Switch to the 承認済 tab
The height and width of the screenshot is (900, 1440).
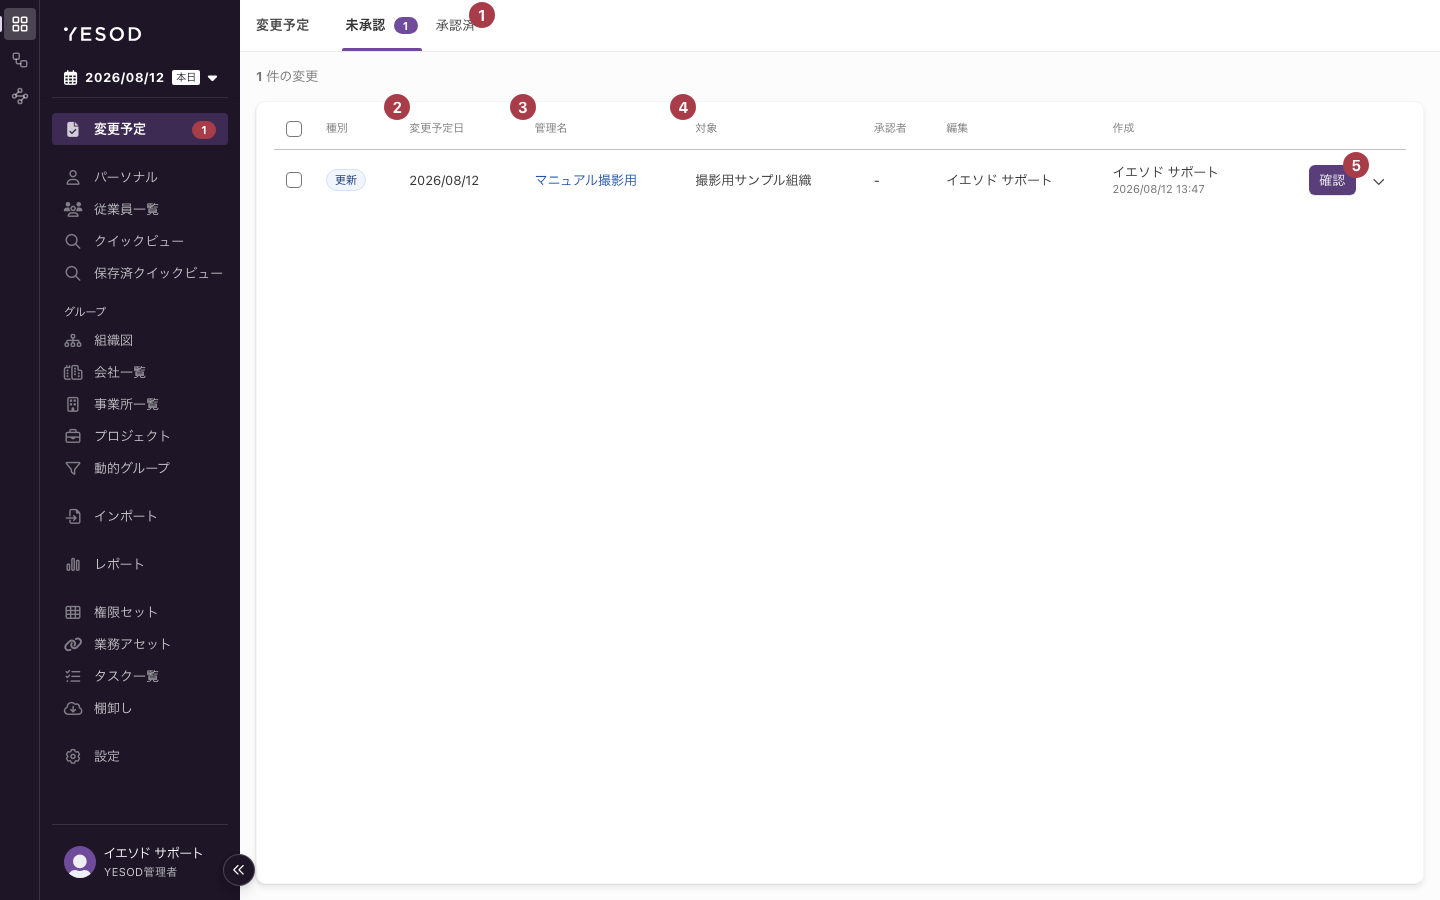point(455,25)
